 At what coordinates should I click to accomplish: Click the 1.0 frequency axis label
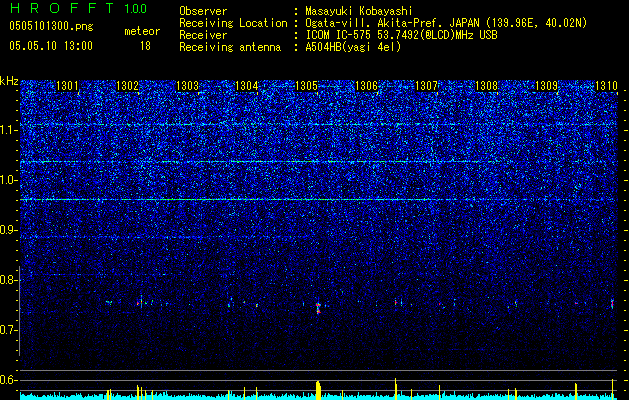pyautogui.click(x=9, y=180)
